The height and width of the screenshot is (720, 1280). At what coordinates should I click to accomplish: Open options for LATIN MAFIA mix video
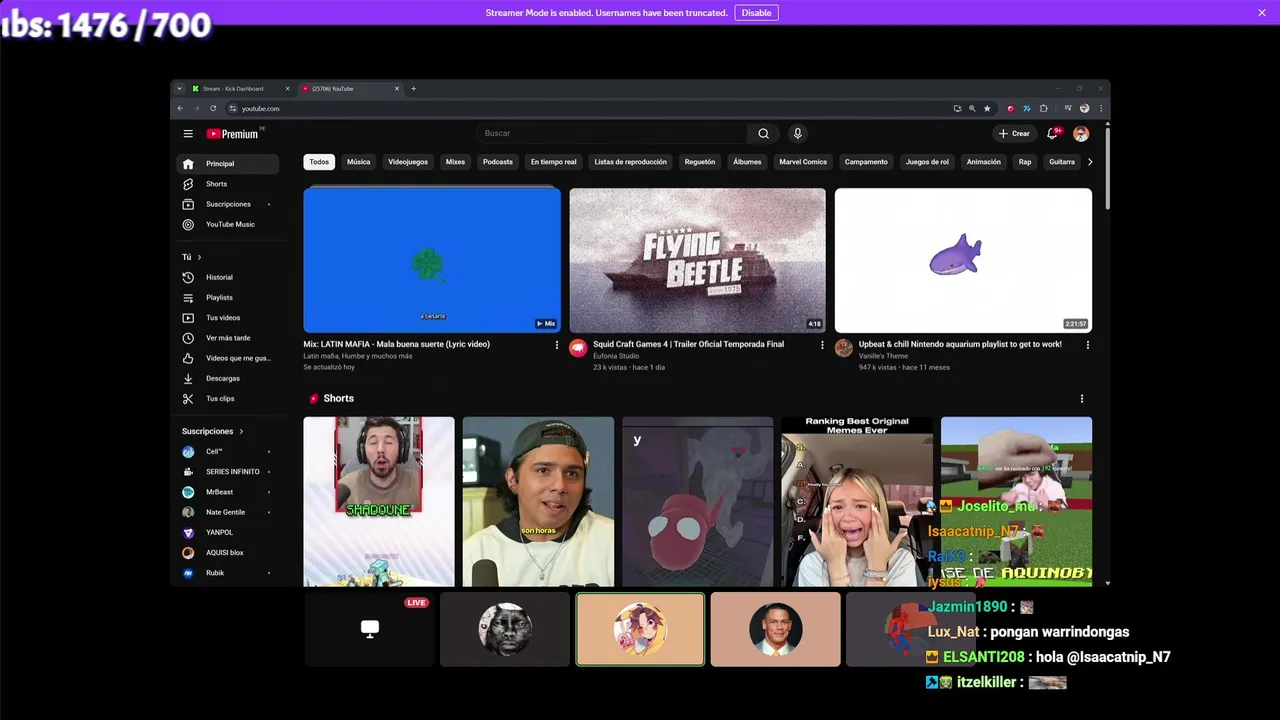click(557, 345)
